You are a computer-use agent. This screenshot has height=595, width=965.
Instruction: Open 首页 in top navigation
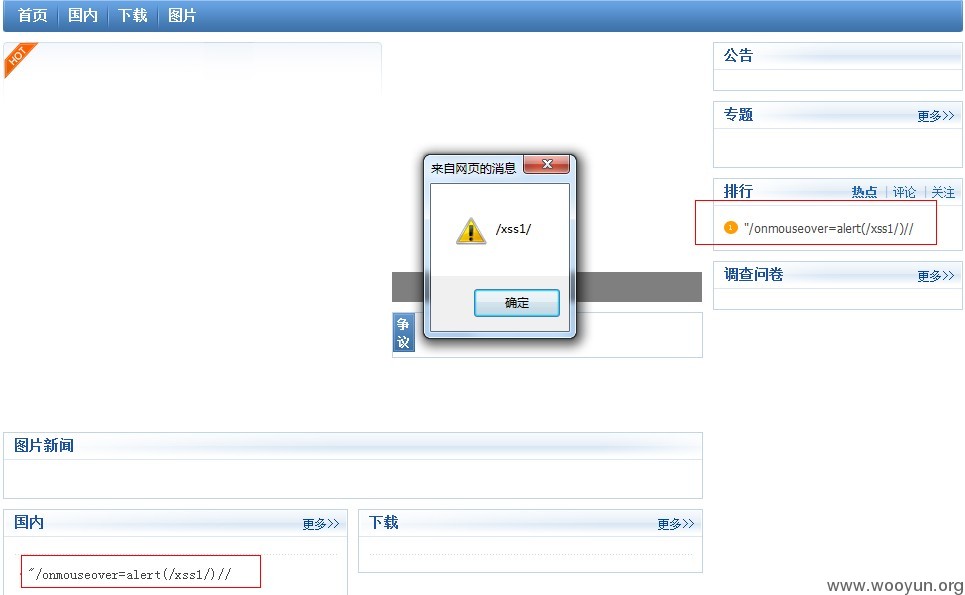point(33,15)
